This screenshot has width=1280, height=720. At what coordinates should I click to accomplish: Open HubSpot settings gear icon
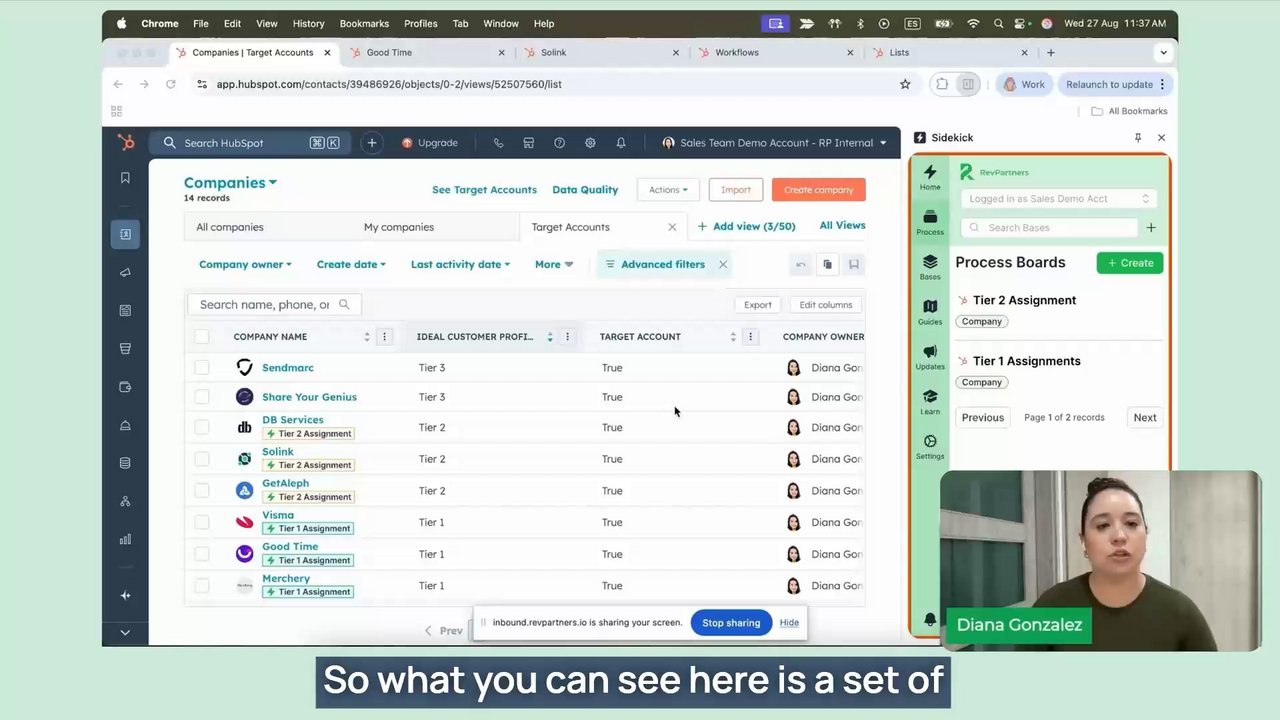pyautogui.click(x=590, y=143)
